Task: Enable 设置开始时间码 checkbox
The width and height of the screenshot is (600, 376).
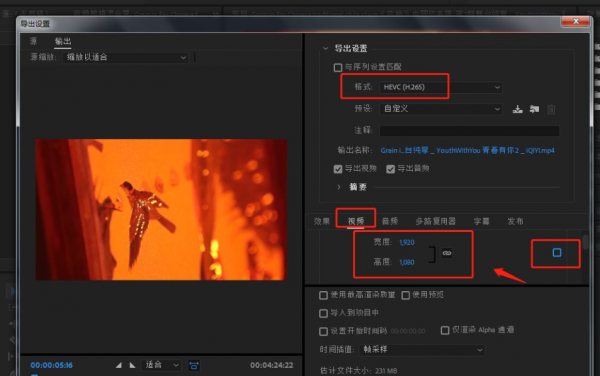Action: pos(323,331)
